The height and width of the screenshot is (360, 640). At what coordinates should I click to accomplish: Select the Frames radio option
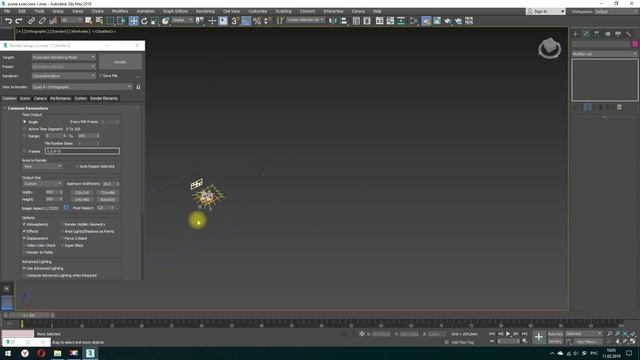click(24, 151)
